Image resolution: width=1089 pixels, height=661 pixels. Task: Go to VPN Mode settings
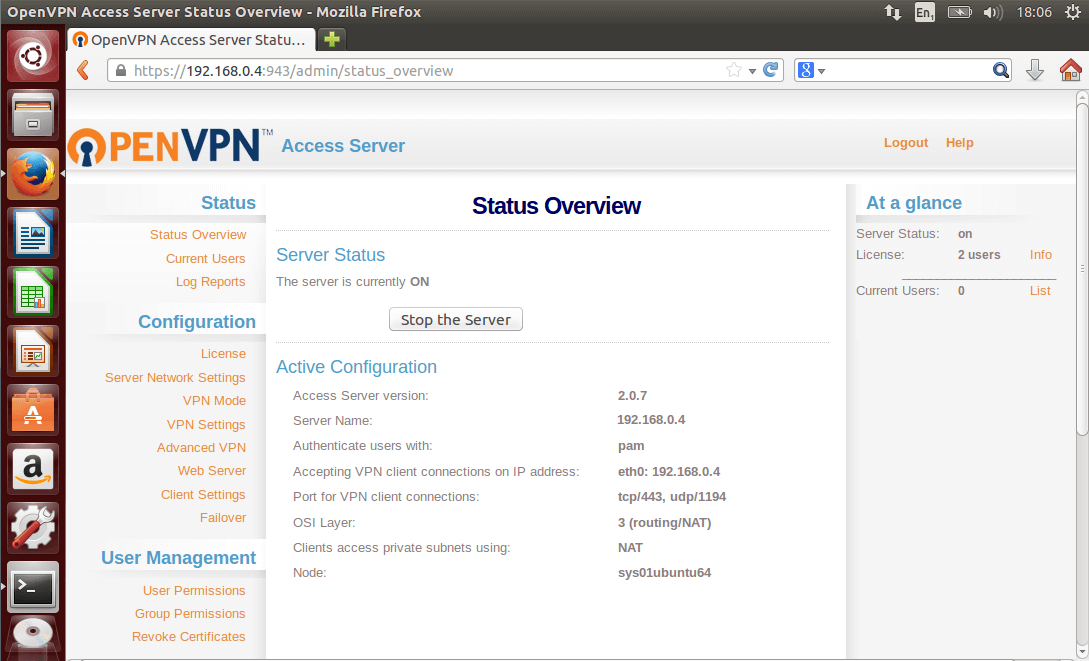[x=215, y=401]
